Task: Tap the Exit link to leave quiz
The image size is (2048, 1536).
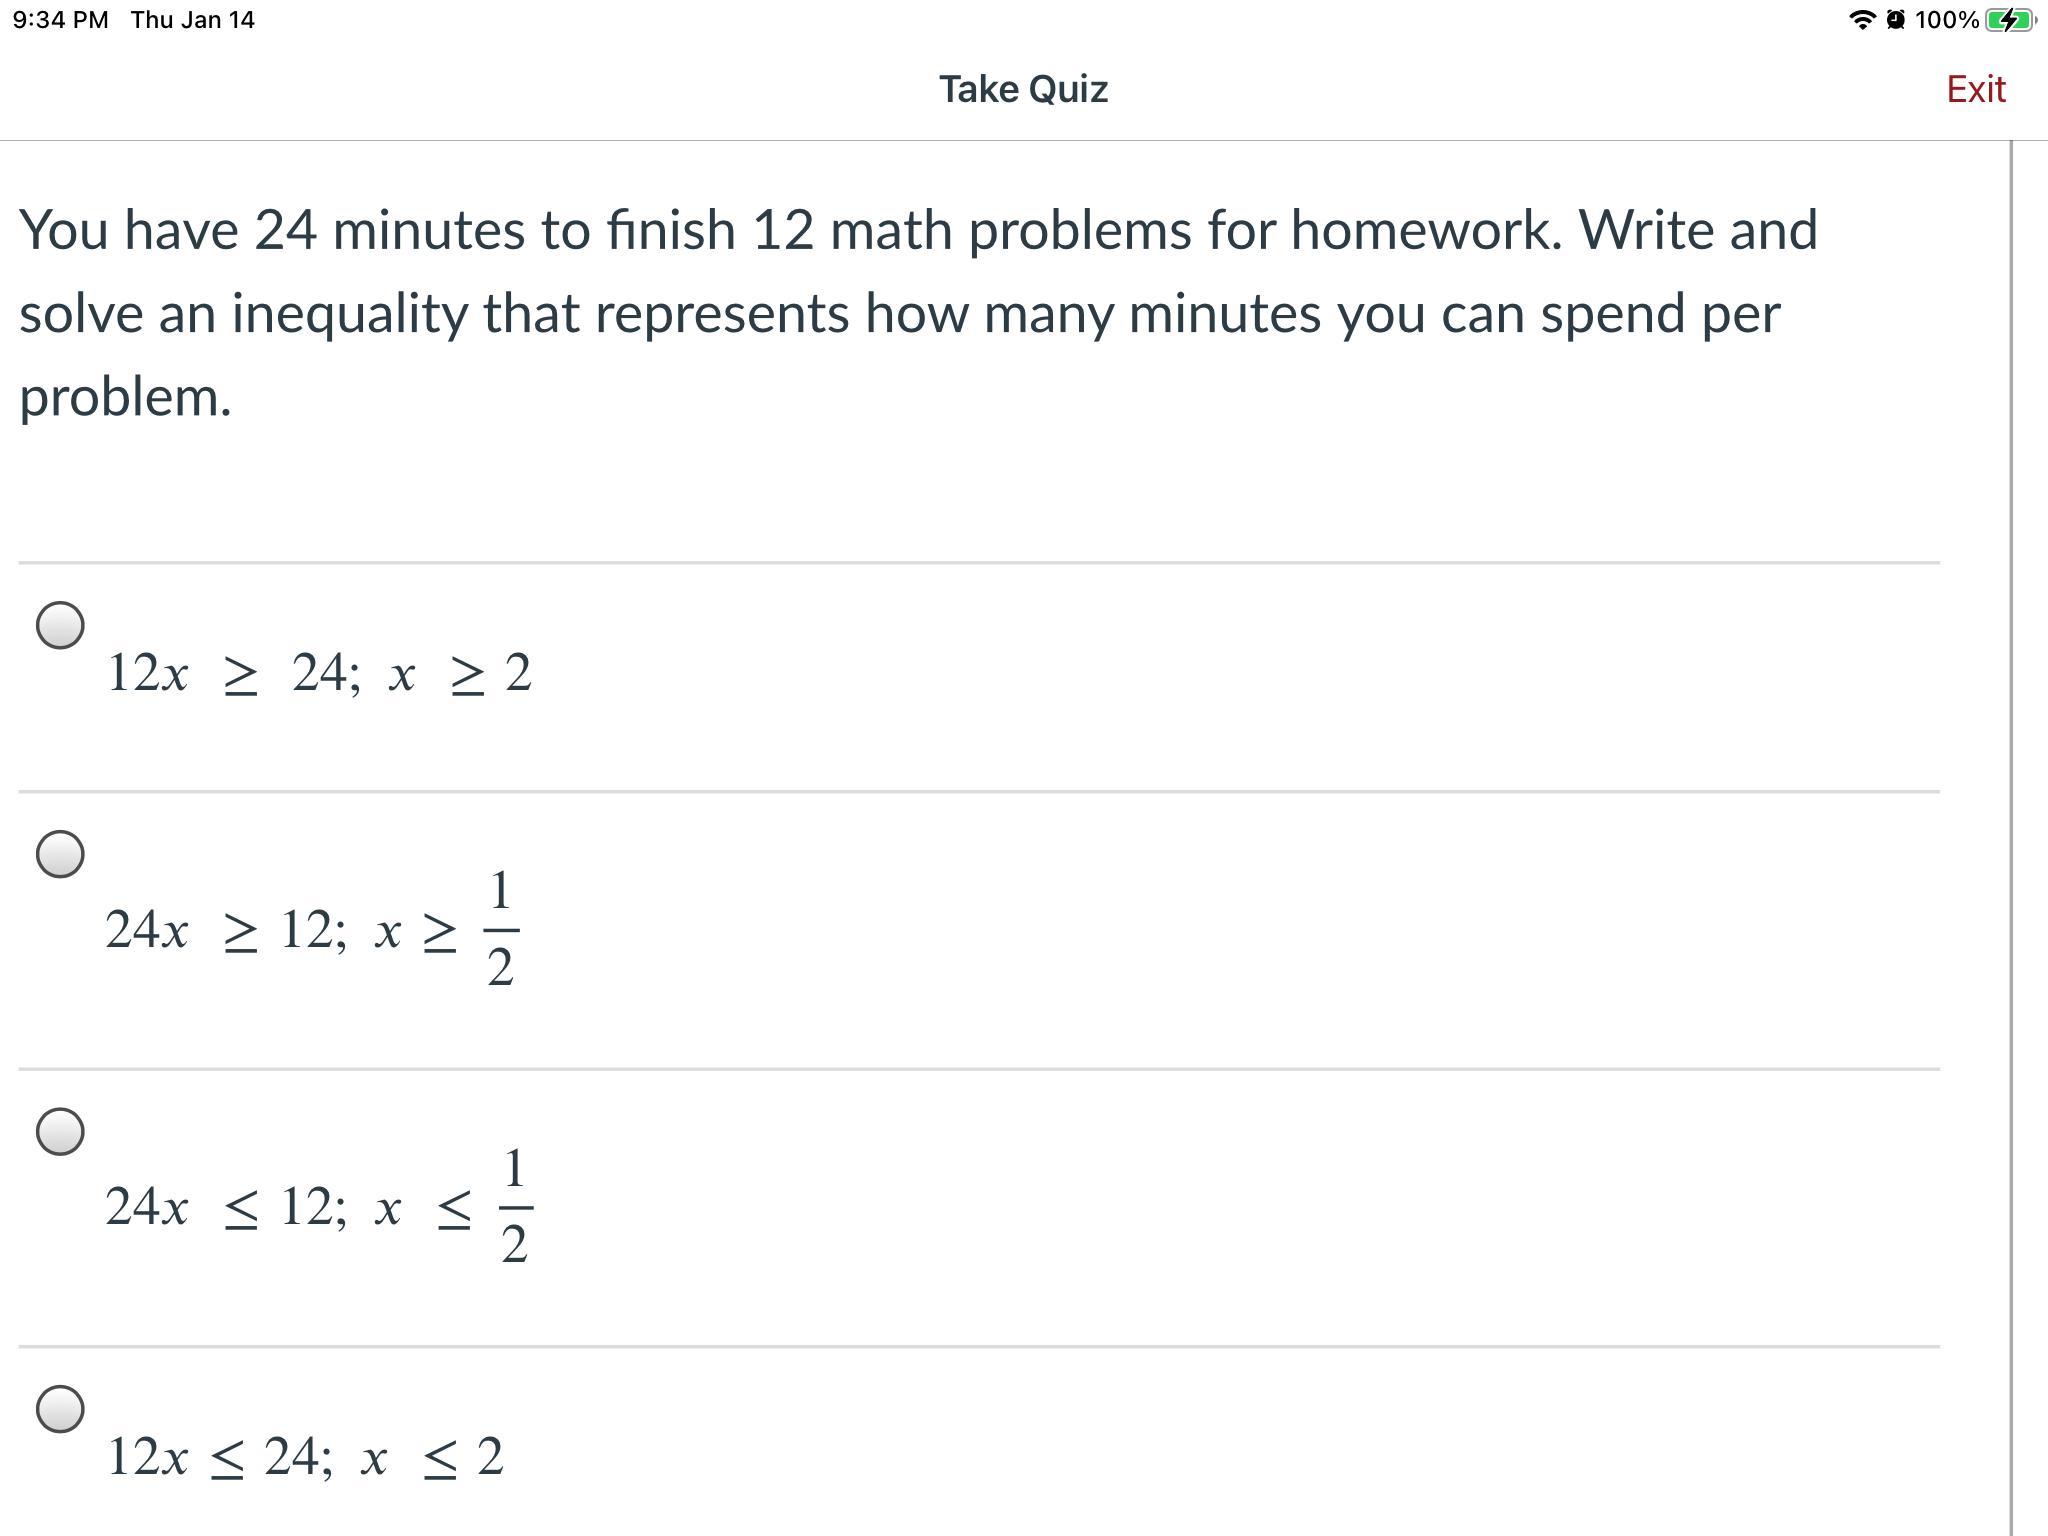Action: (x=1975, y=90)
